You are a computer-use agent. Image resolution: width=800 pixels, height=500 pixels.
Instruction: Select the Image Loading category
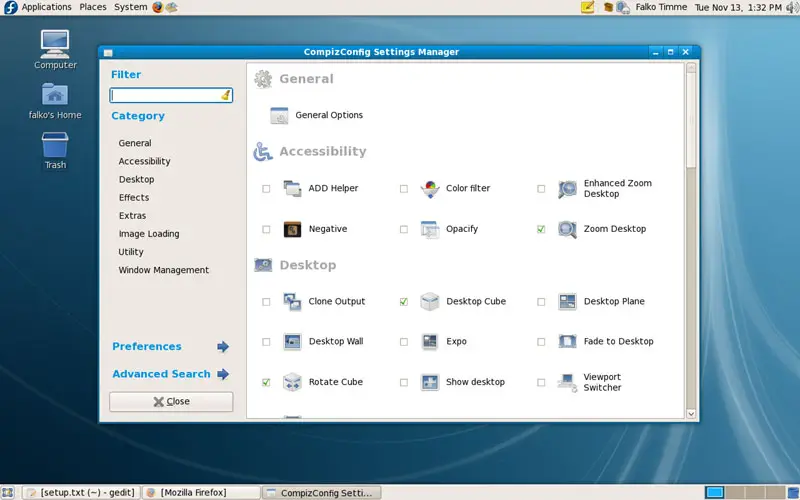click(149, 234)
